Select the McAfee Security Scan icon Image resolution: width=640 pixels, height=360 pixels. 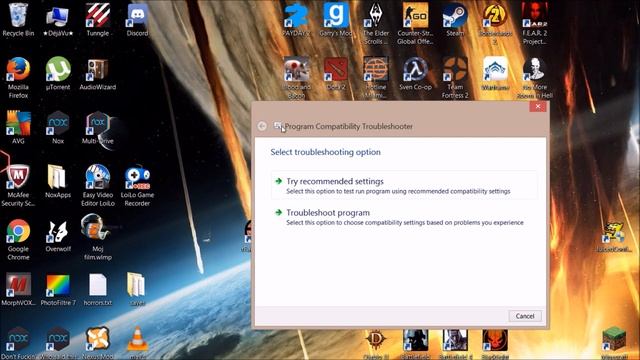tap(18, 186)
